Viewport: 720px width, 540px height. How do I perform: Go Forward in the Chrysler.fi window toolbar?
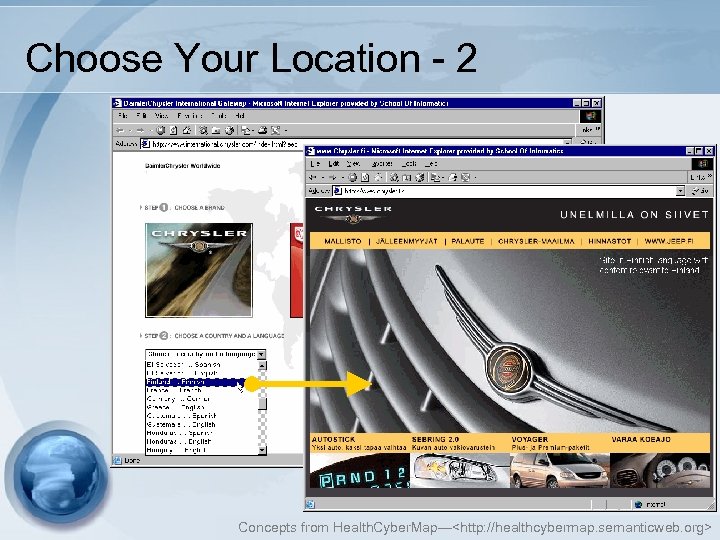click(333, 177)
